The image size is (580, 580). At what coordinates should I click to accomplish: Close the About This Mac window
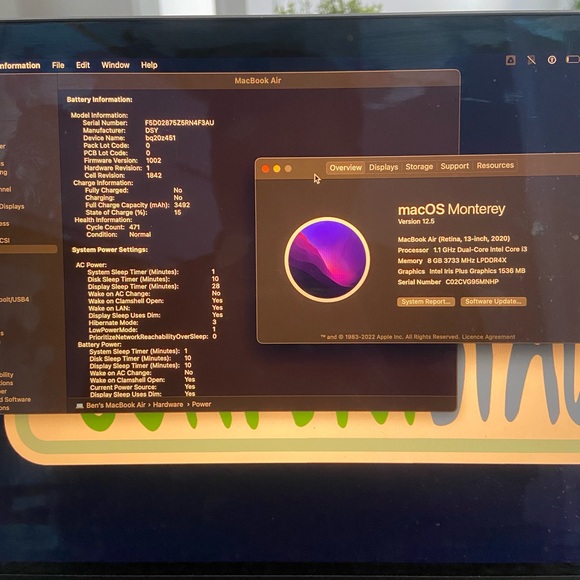click(265, 169)
